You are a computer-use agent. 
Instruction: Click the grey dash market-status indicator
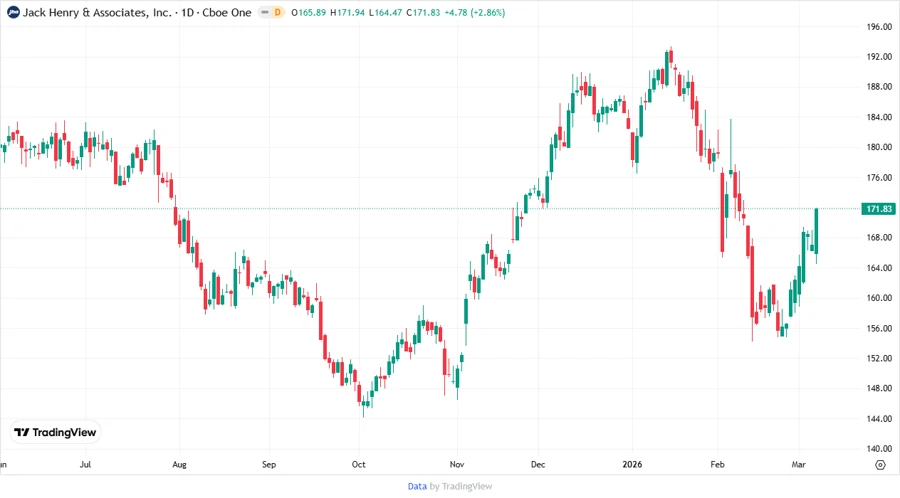pos(265,13)
